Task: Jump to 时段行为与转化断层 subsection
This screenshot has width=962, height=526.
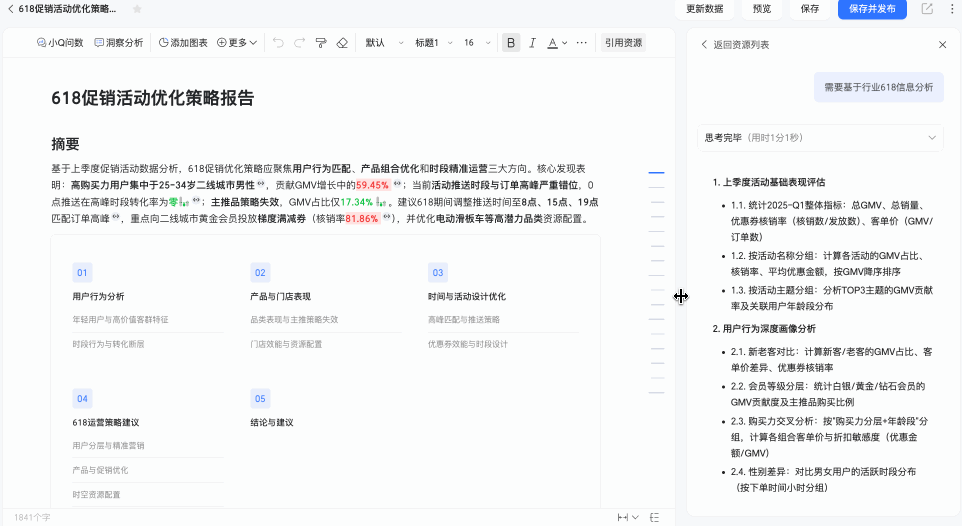Action: (x=109, y=344)
